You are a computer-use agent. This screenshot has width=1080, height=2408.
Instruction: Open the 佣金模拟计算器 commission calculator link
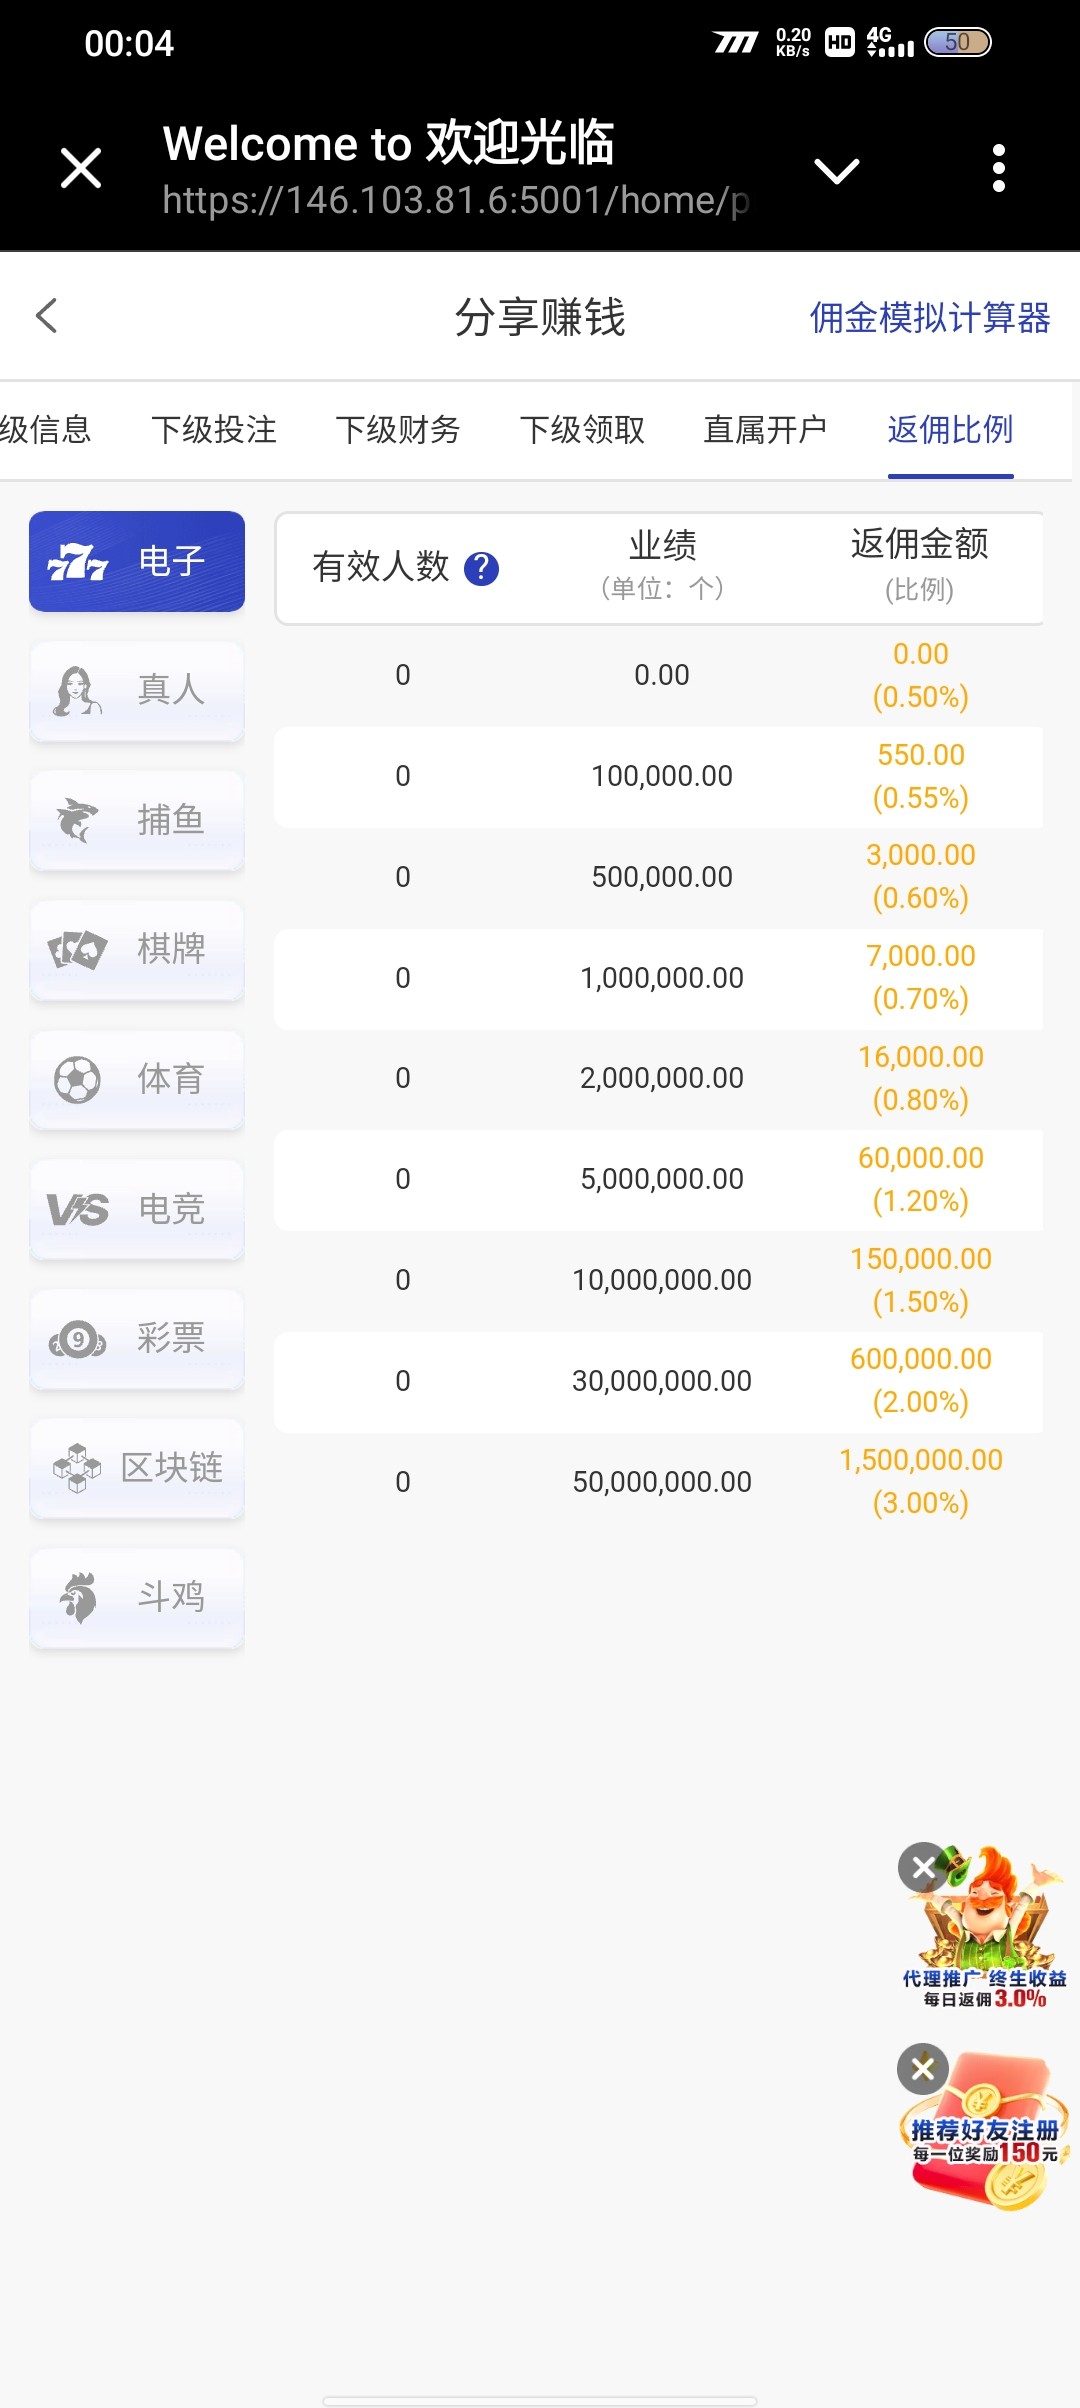pos(929,318)
